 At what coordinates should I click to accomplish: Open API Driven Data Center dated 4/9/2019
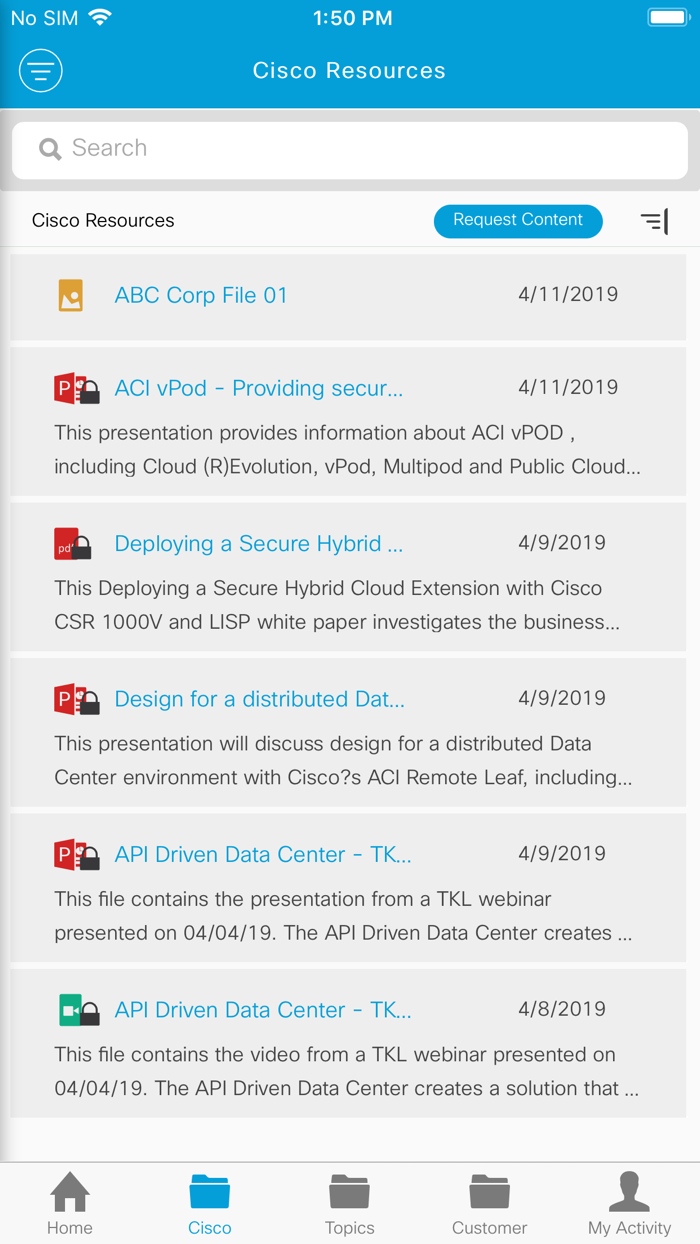pyautogui.click(x=262, y=855)
